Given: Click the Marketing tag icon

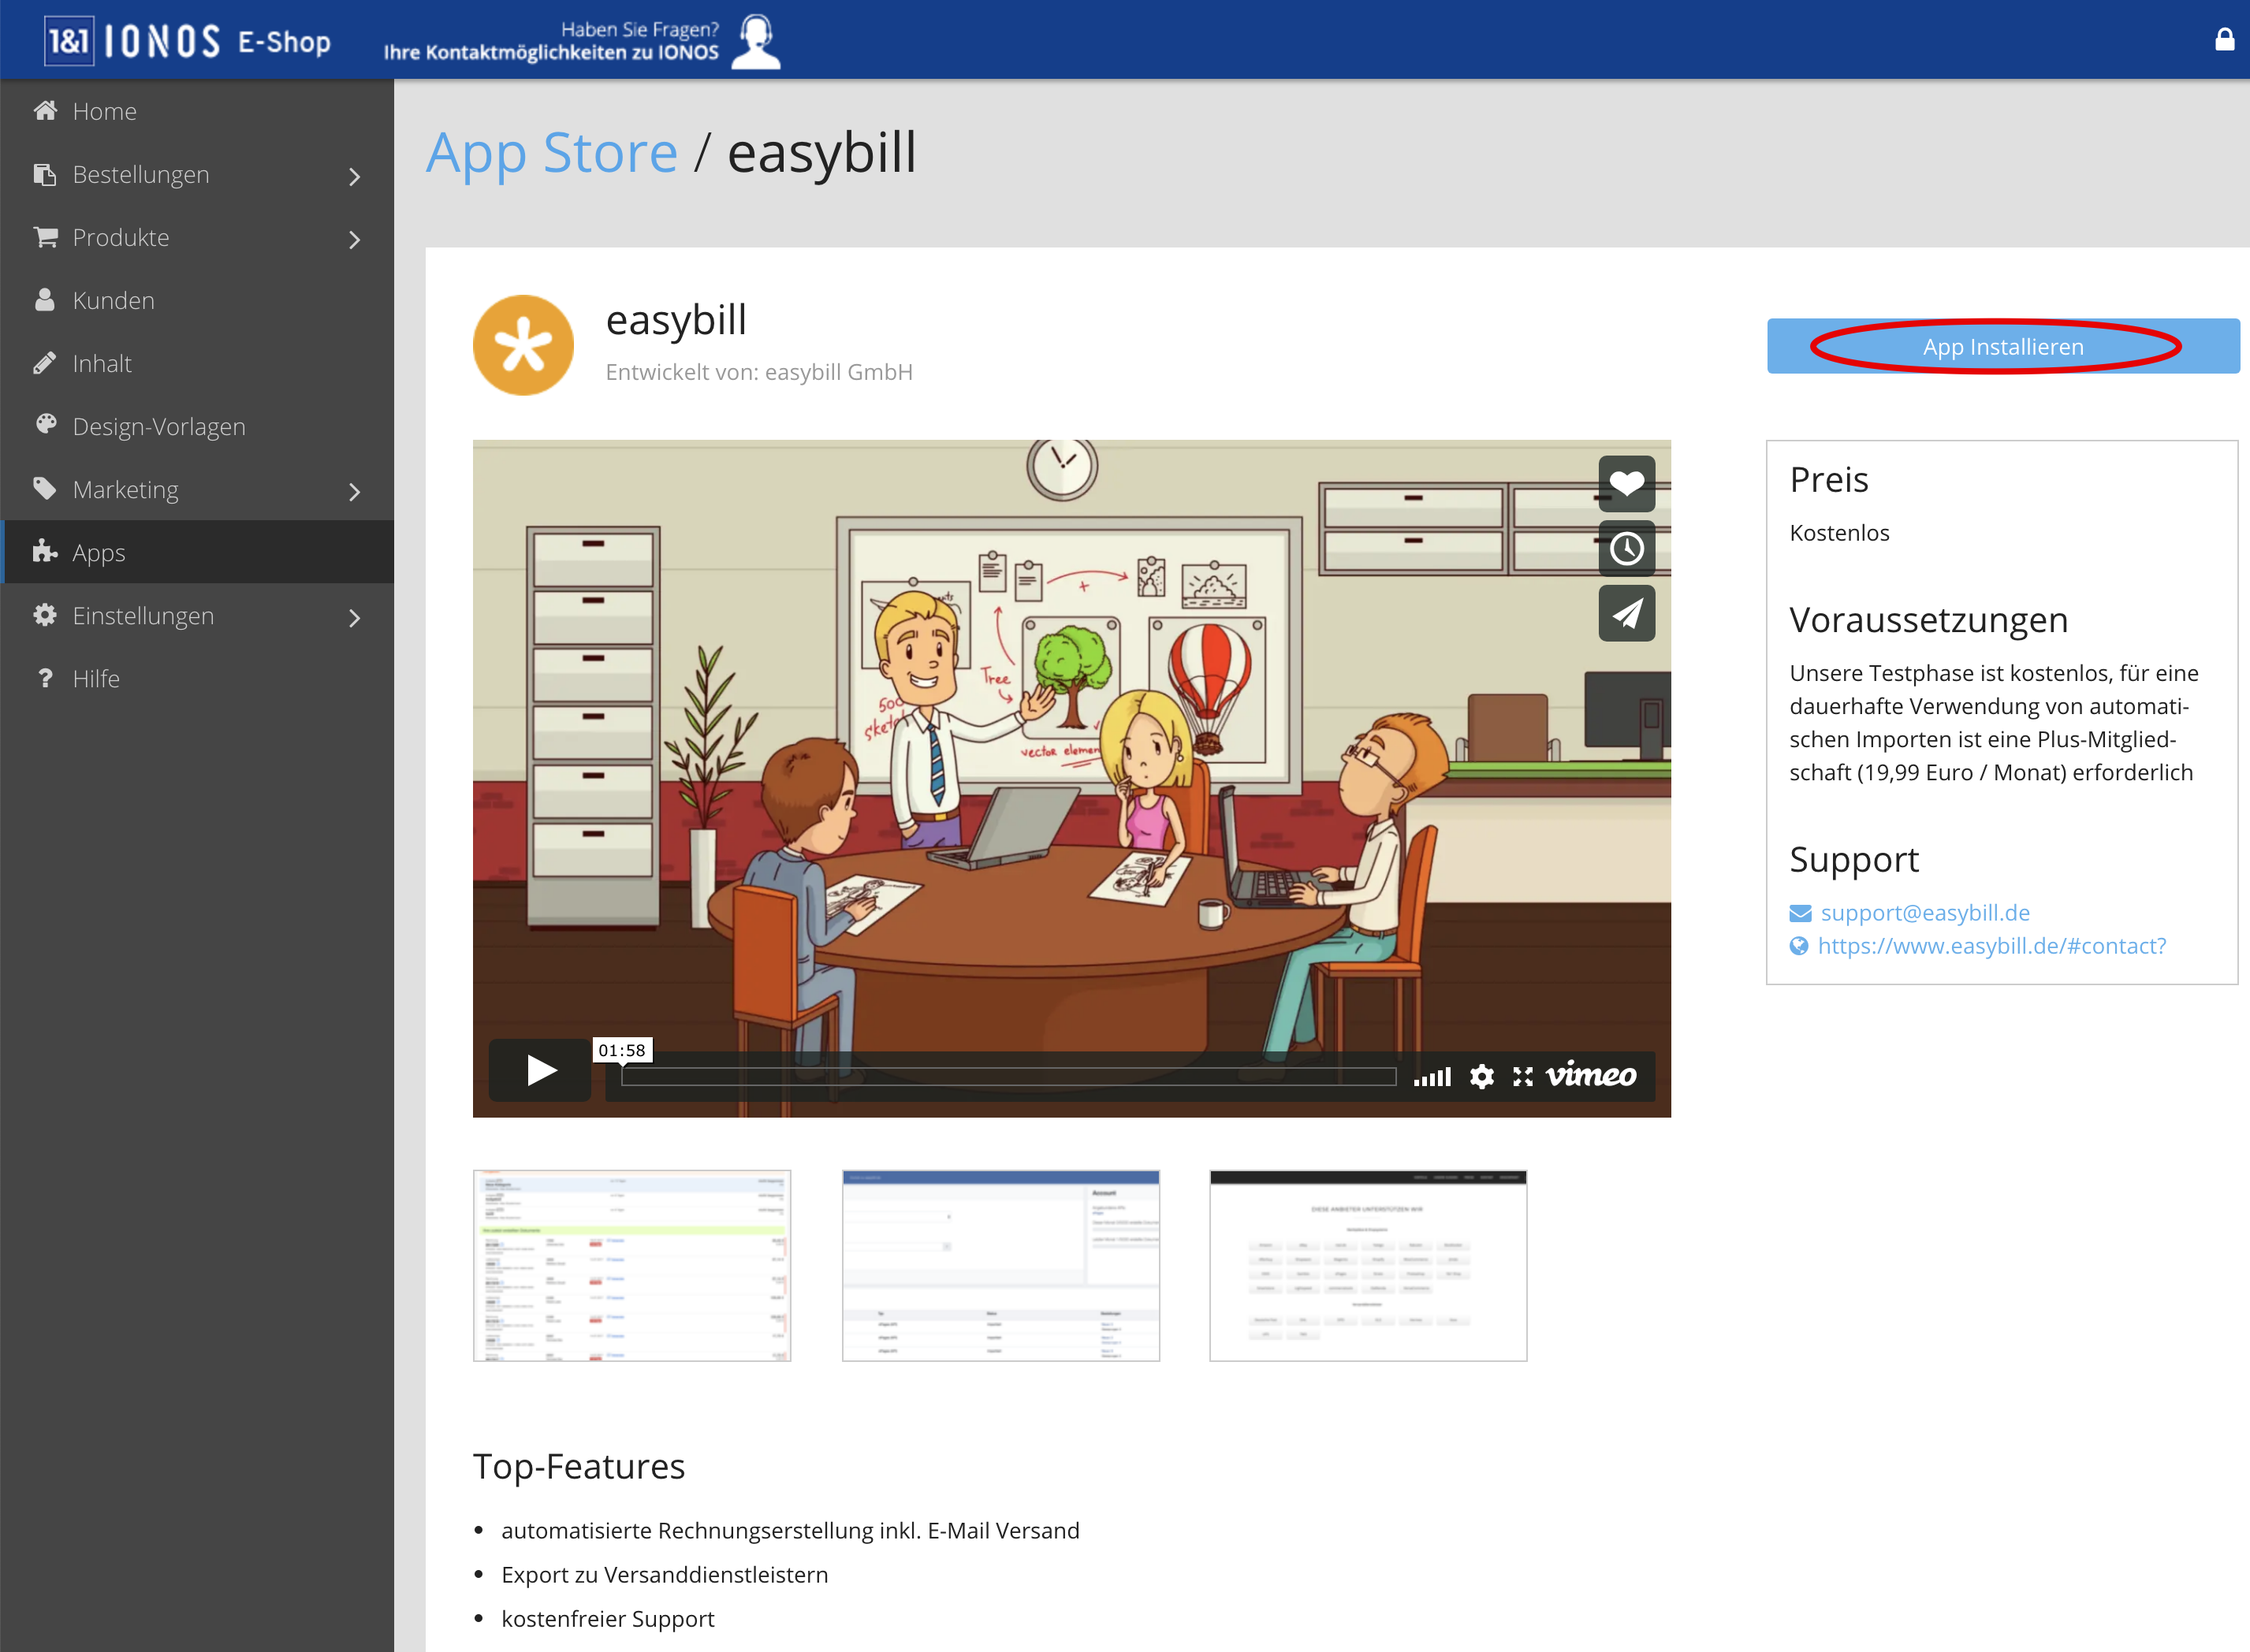Looking at the screenshot, I should [x=45, y=489].
